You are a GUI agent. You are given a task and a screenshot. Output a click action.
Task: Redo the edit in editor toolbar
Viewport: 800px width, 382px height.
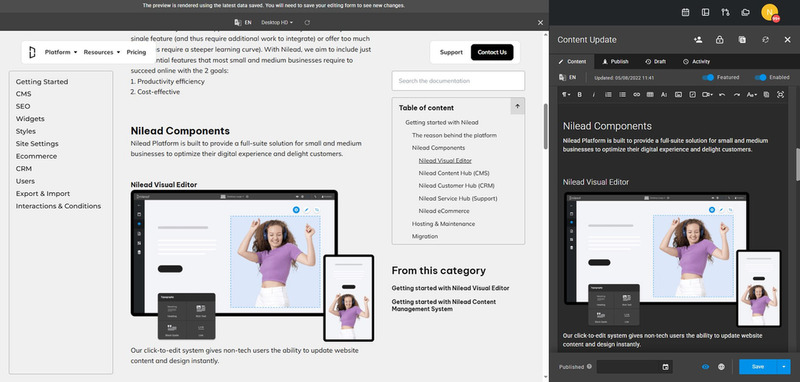click(737, 94)
